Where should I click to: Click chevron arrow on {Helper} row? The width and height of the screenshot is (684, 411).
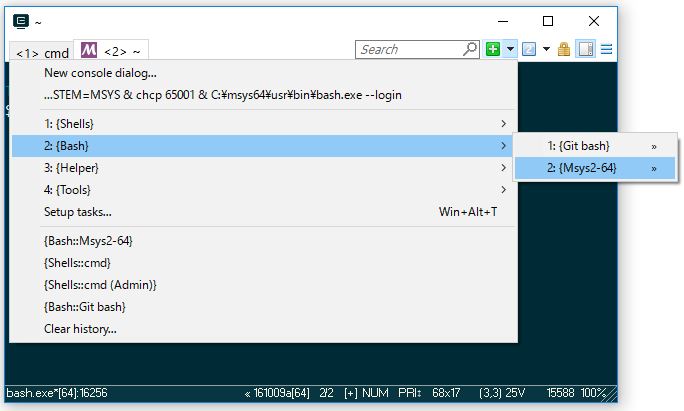coord(503,168)
